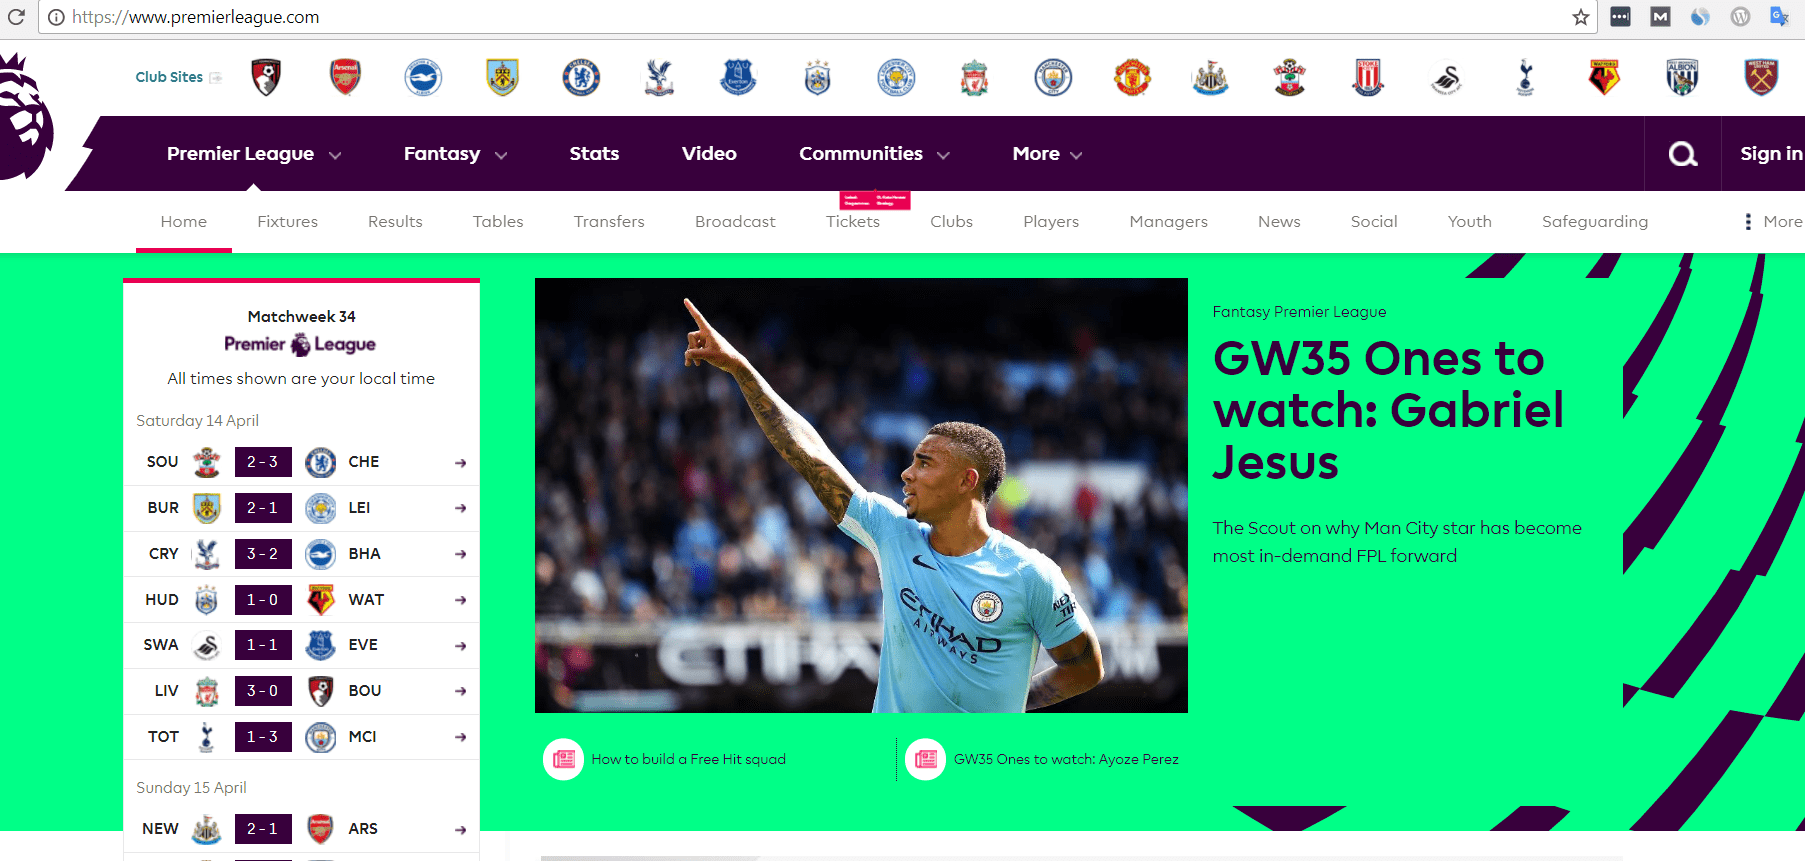The height and width of the screenshot is (861, 1805).
Task: Click the Sign in button
Action: click(1771, 154)
